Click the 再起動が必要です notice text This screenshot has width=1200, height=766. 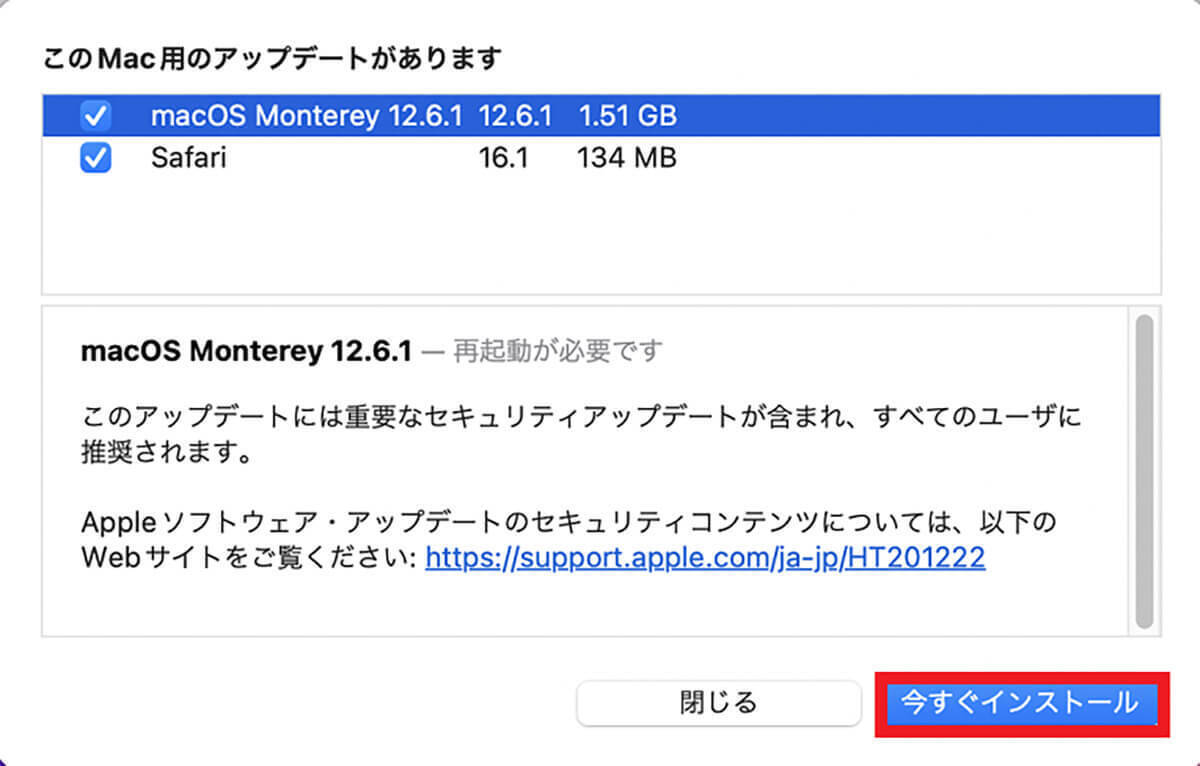[558, 352]
